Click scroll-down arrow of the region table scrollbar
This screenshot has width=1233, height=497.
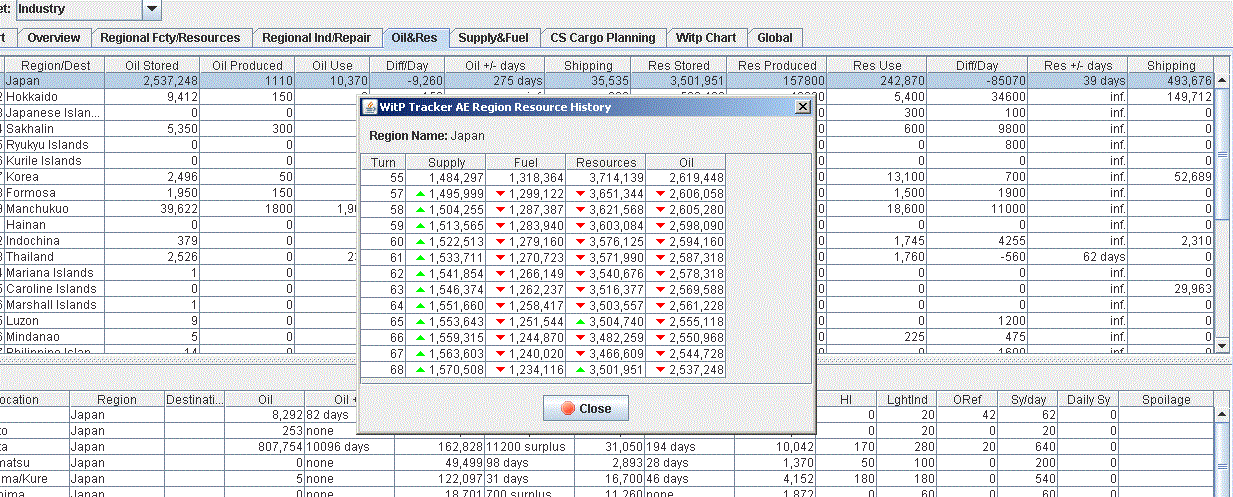1222,345
